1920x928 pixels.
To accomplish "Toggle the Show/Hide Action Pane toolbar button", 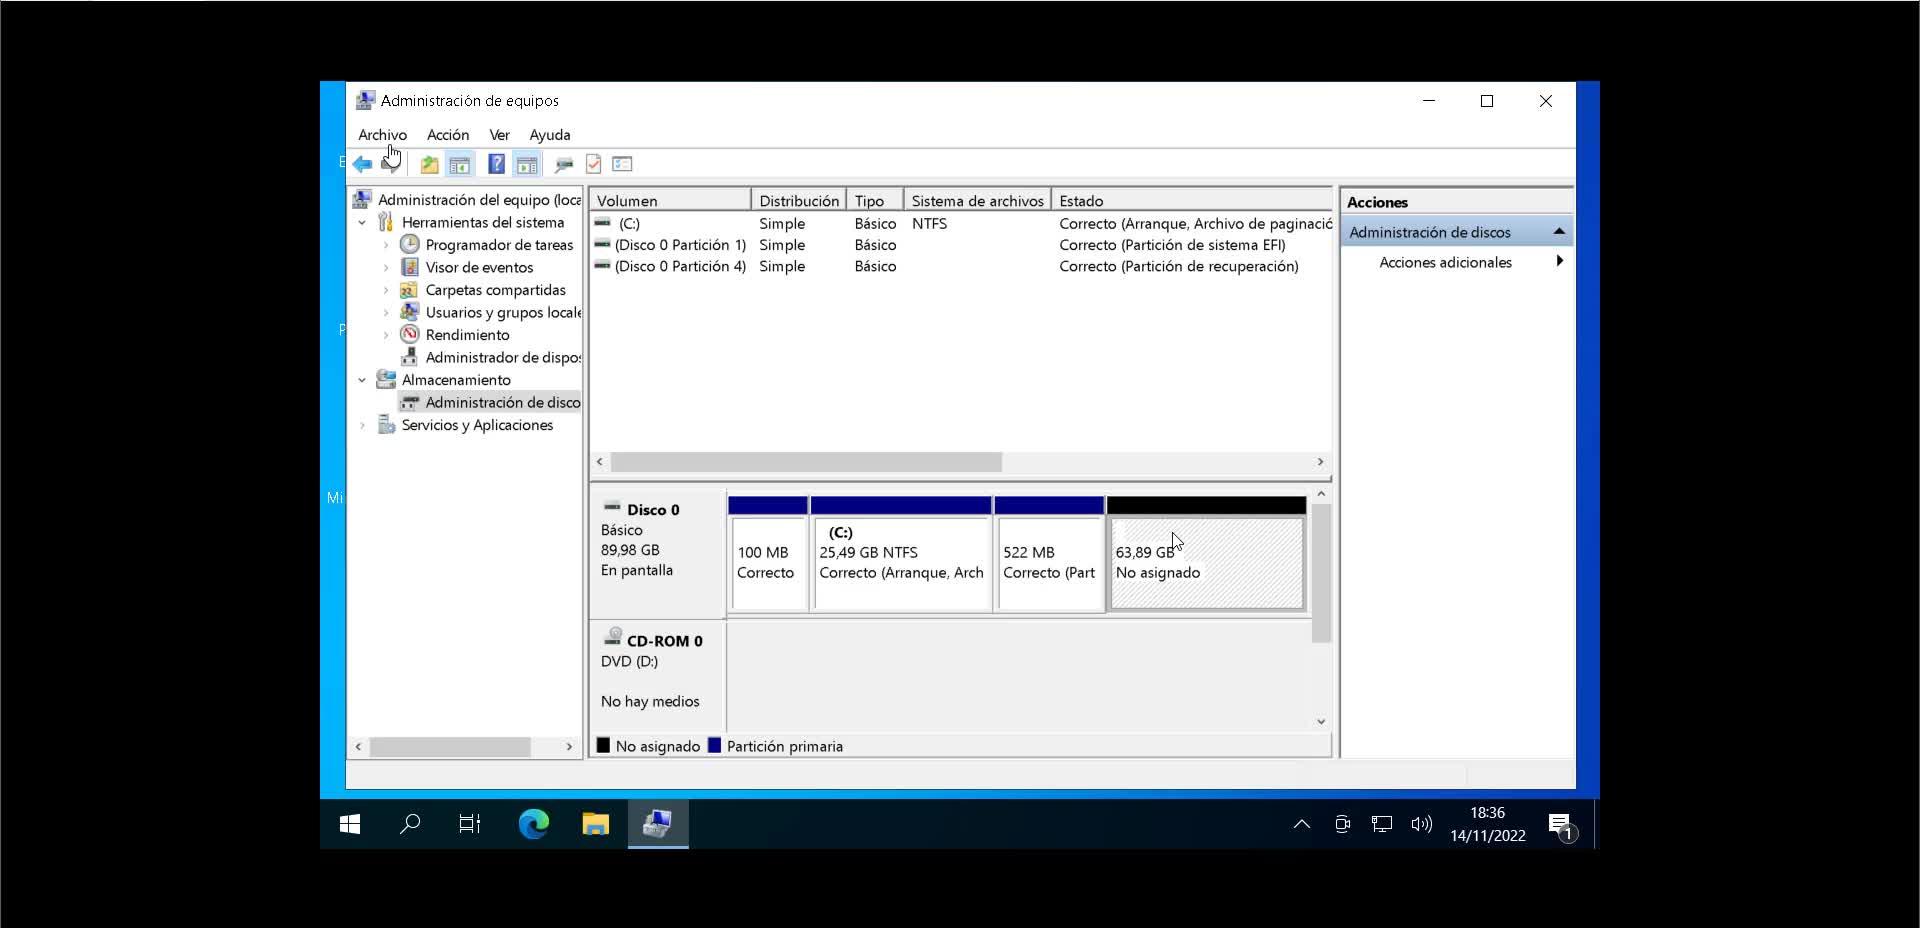I will [527, 164].
